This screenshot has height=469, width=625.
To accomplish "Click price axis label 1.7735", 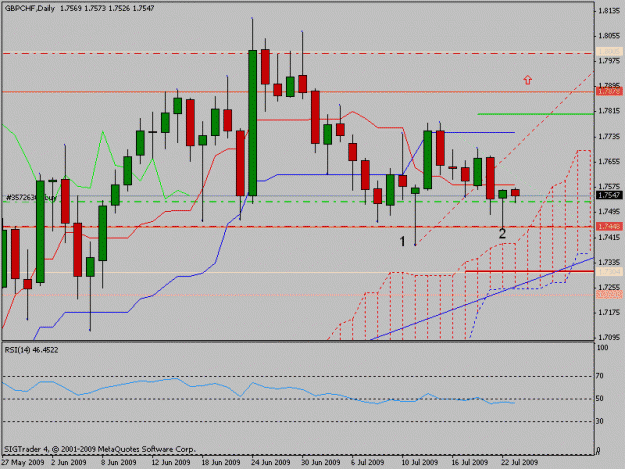I will tap(609, 137).
